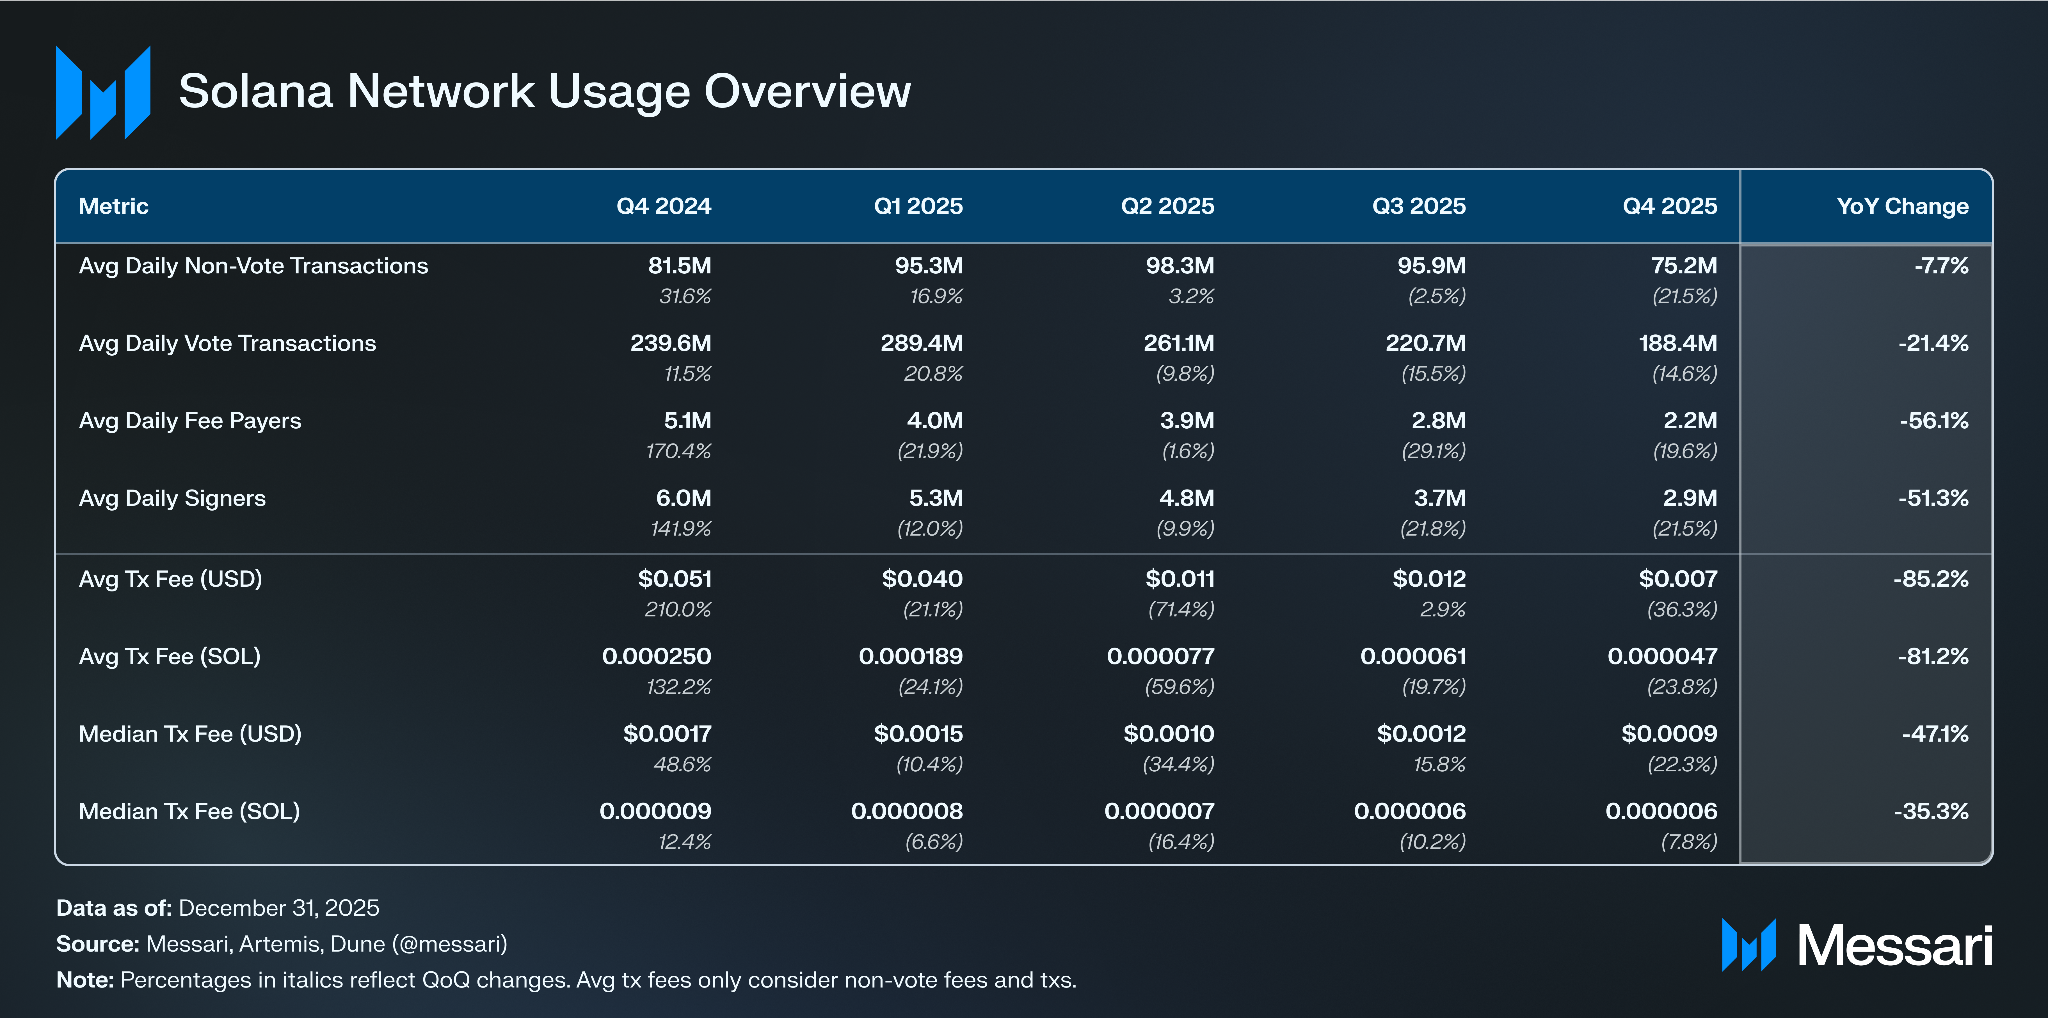Click the -7.7% YoY change value
Viewport: 2048px width, 1018px height.
[1941, 266]
